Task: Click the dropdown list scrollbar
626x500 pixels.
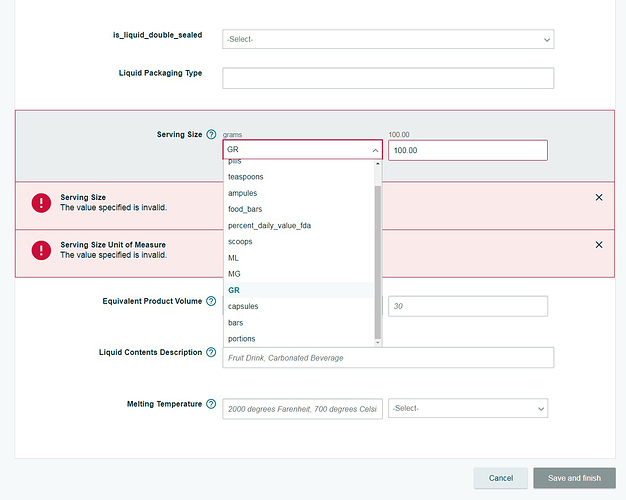Action: click(377, 260)
